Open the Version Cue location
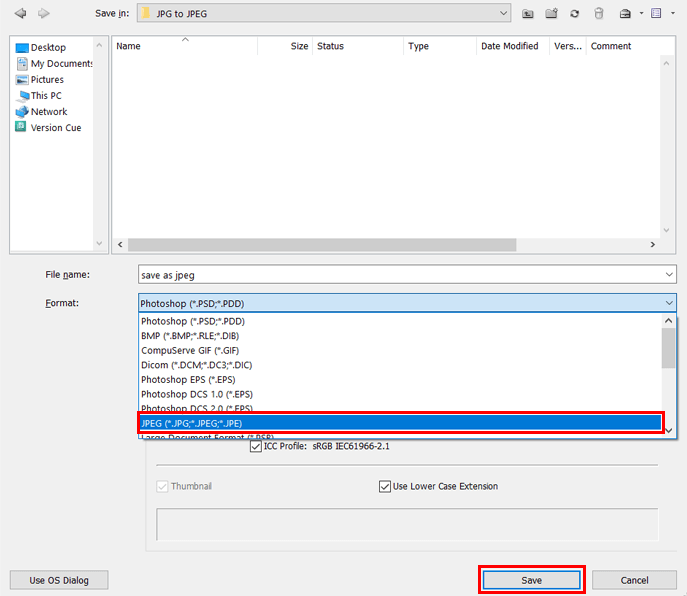 pyautogui.click(x=55, y=128)
